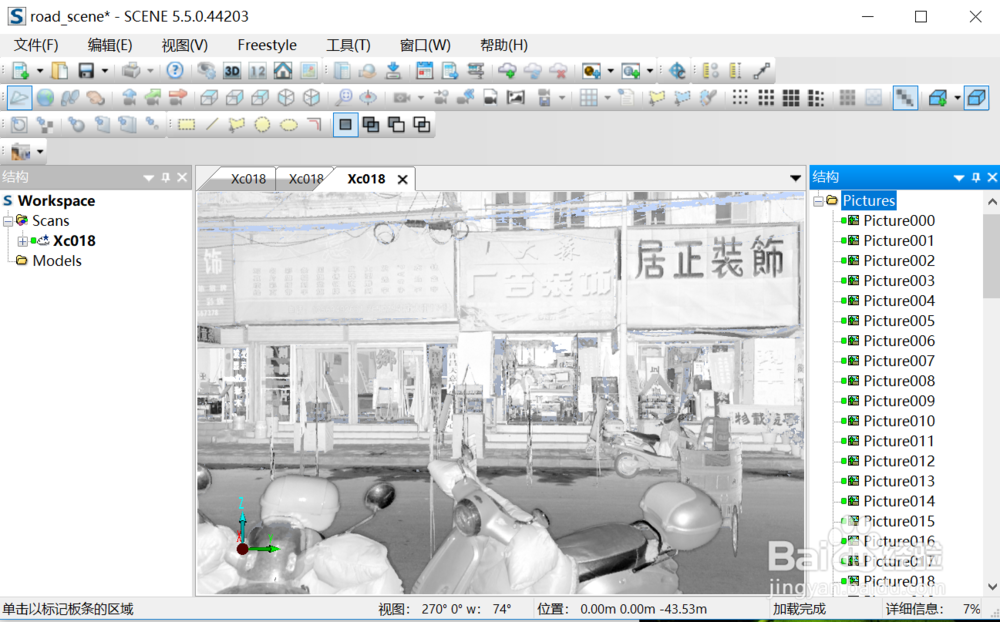Click the cloud with green plus icon
1000x622 pixels.
coord(508,71)
